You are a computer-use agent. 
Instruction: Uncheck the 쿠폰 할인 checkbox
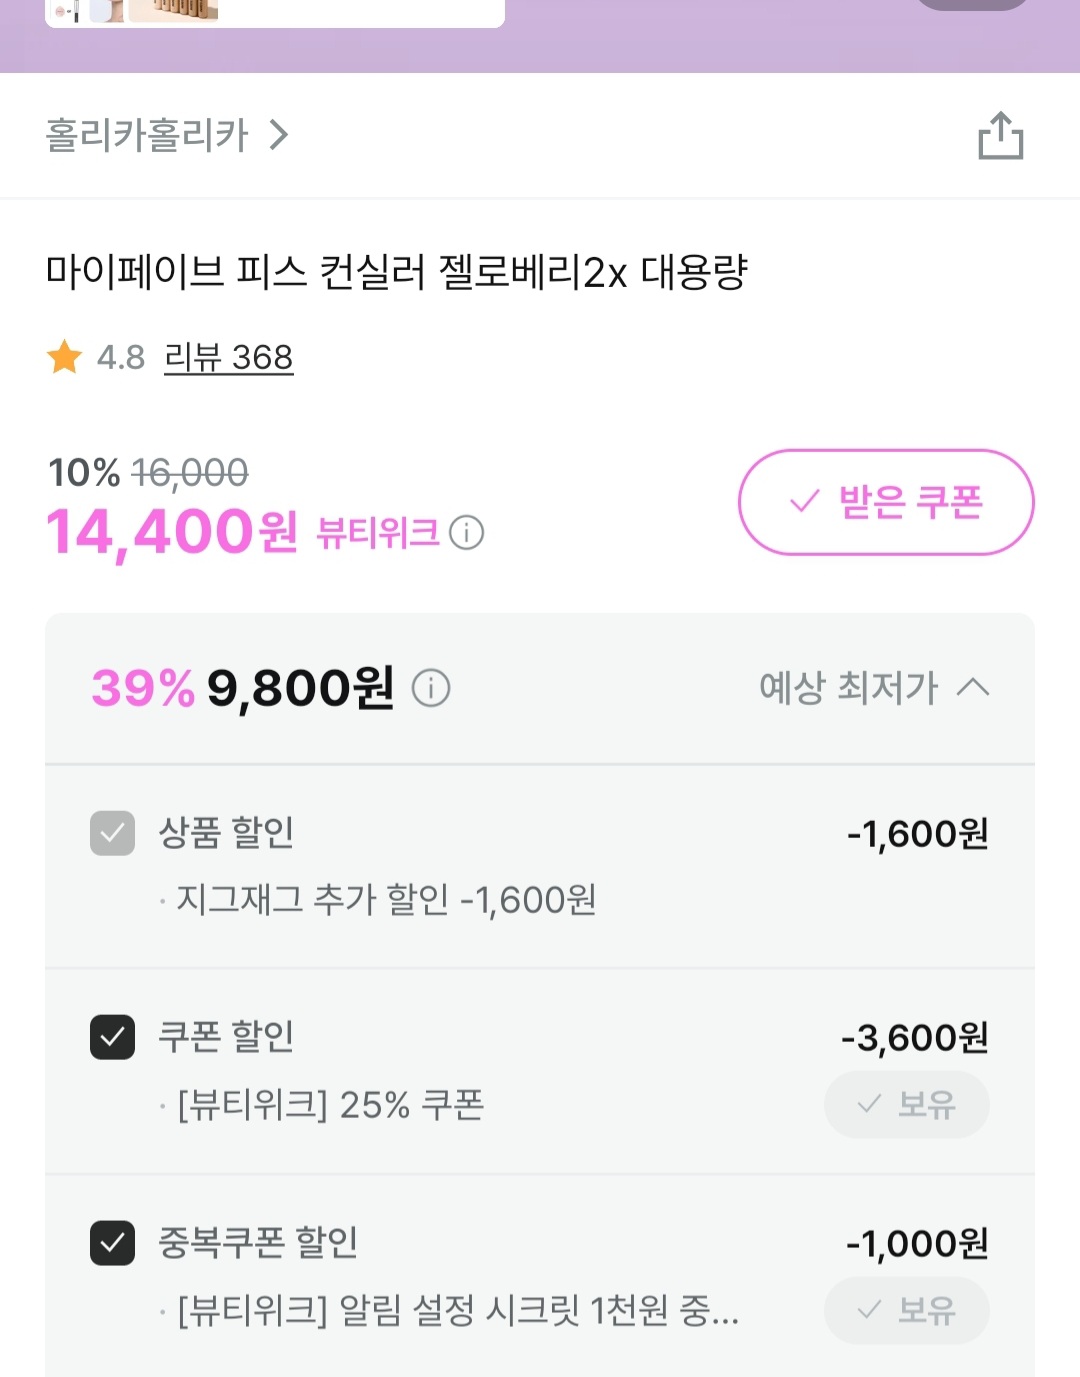(112, 1037)
